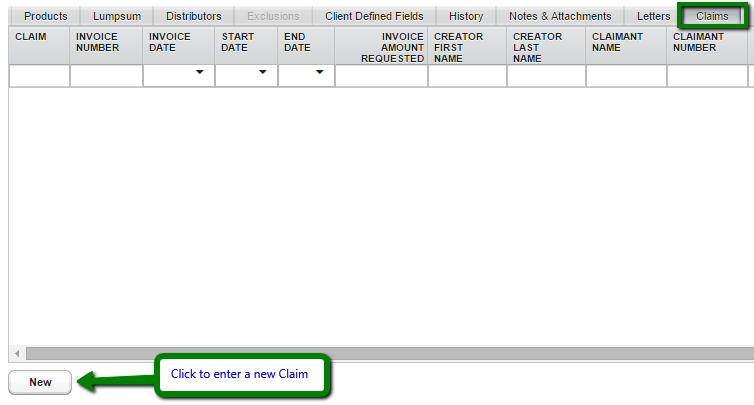Viewport: 754px width, 405px height.
Task: Open Client Defined Fields tab
Action: click(374, 16)
